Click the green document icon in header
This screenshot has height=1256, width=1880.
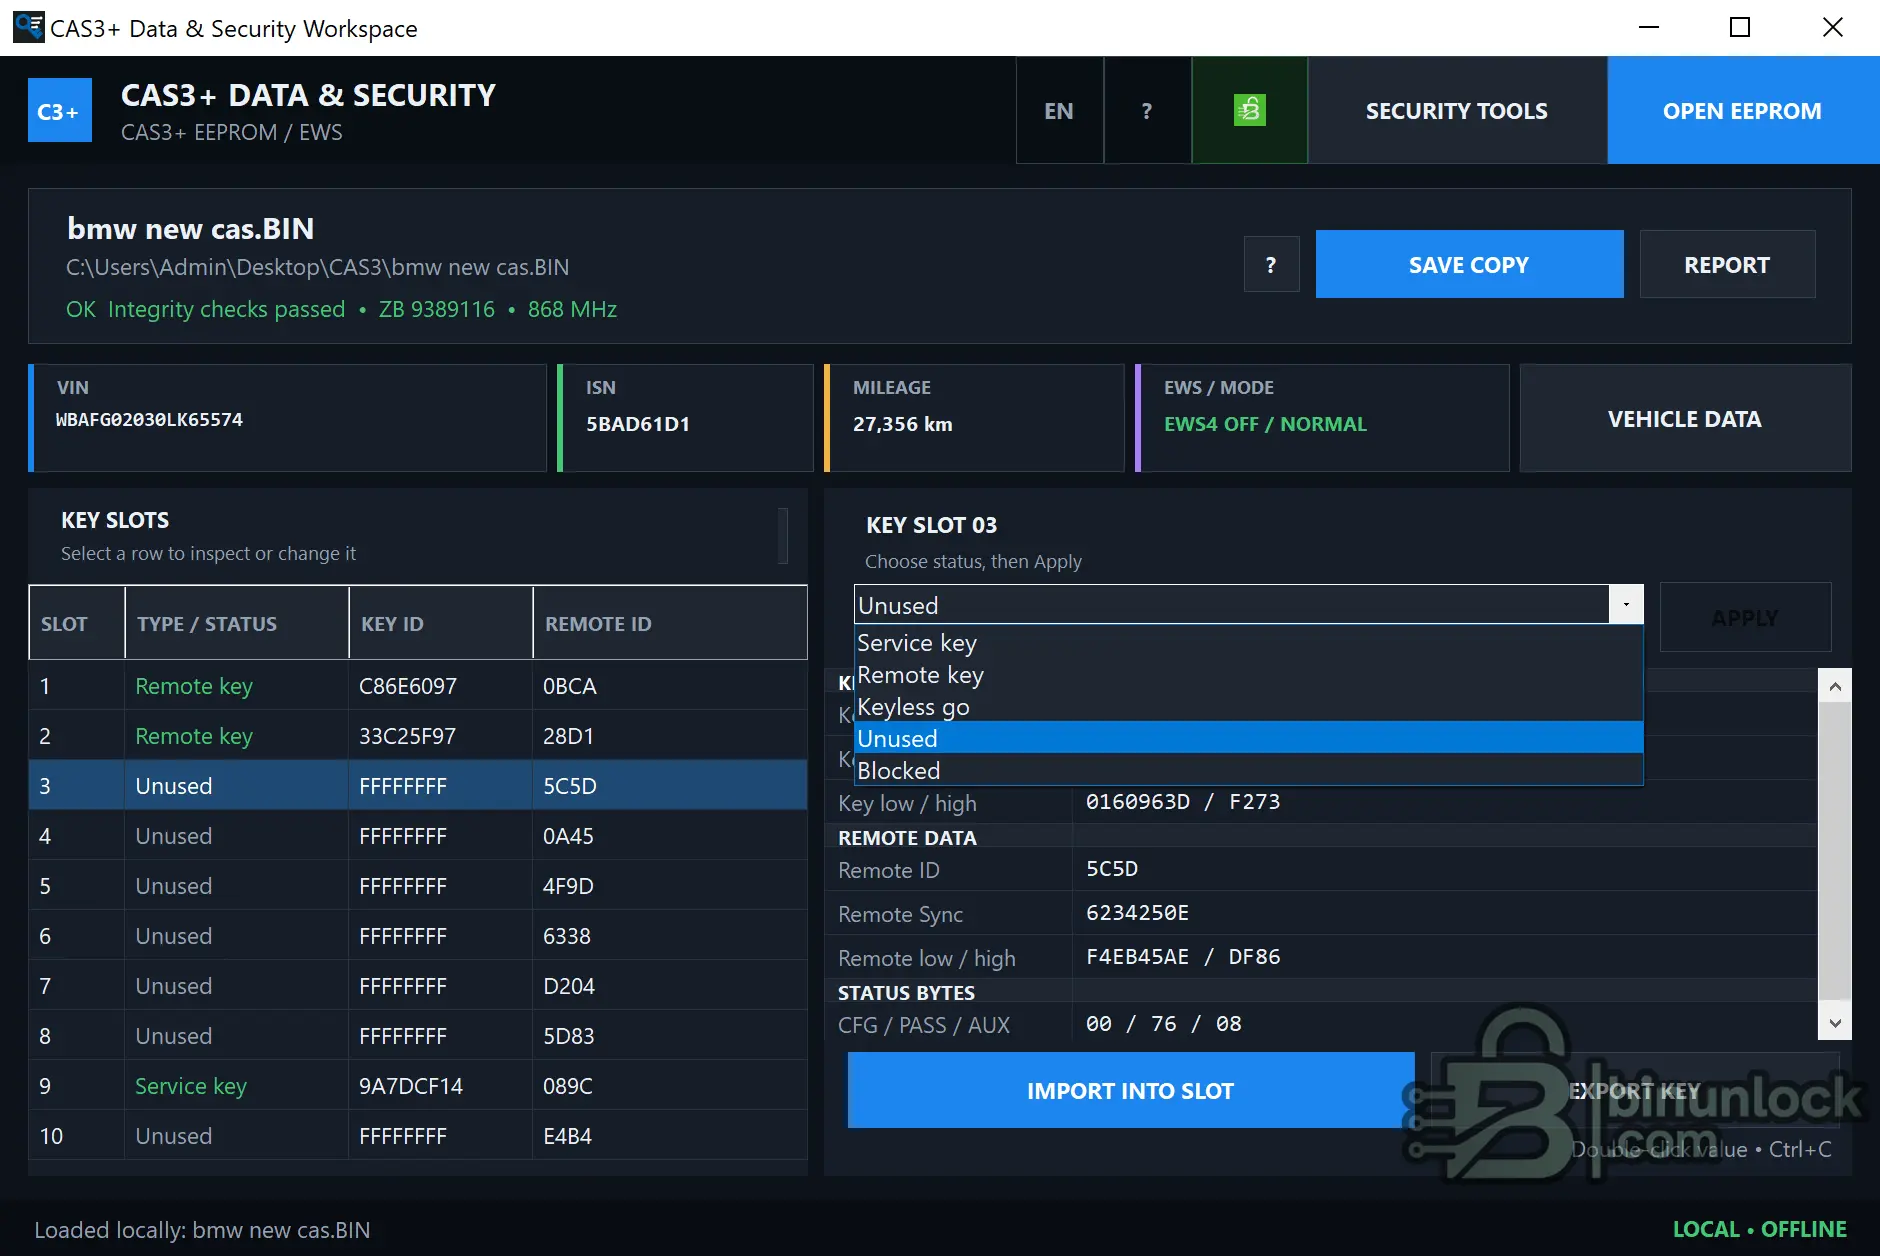(1249, 110)
